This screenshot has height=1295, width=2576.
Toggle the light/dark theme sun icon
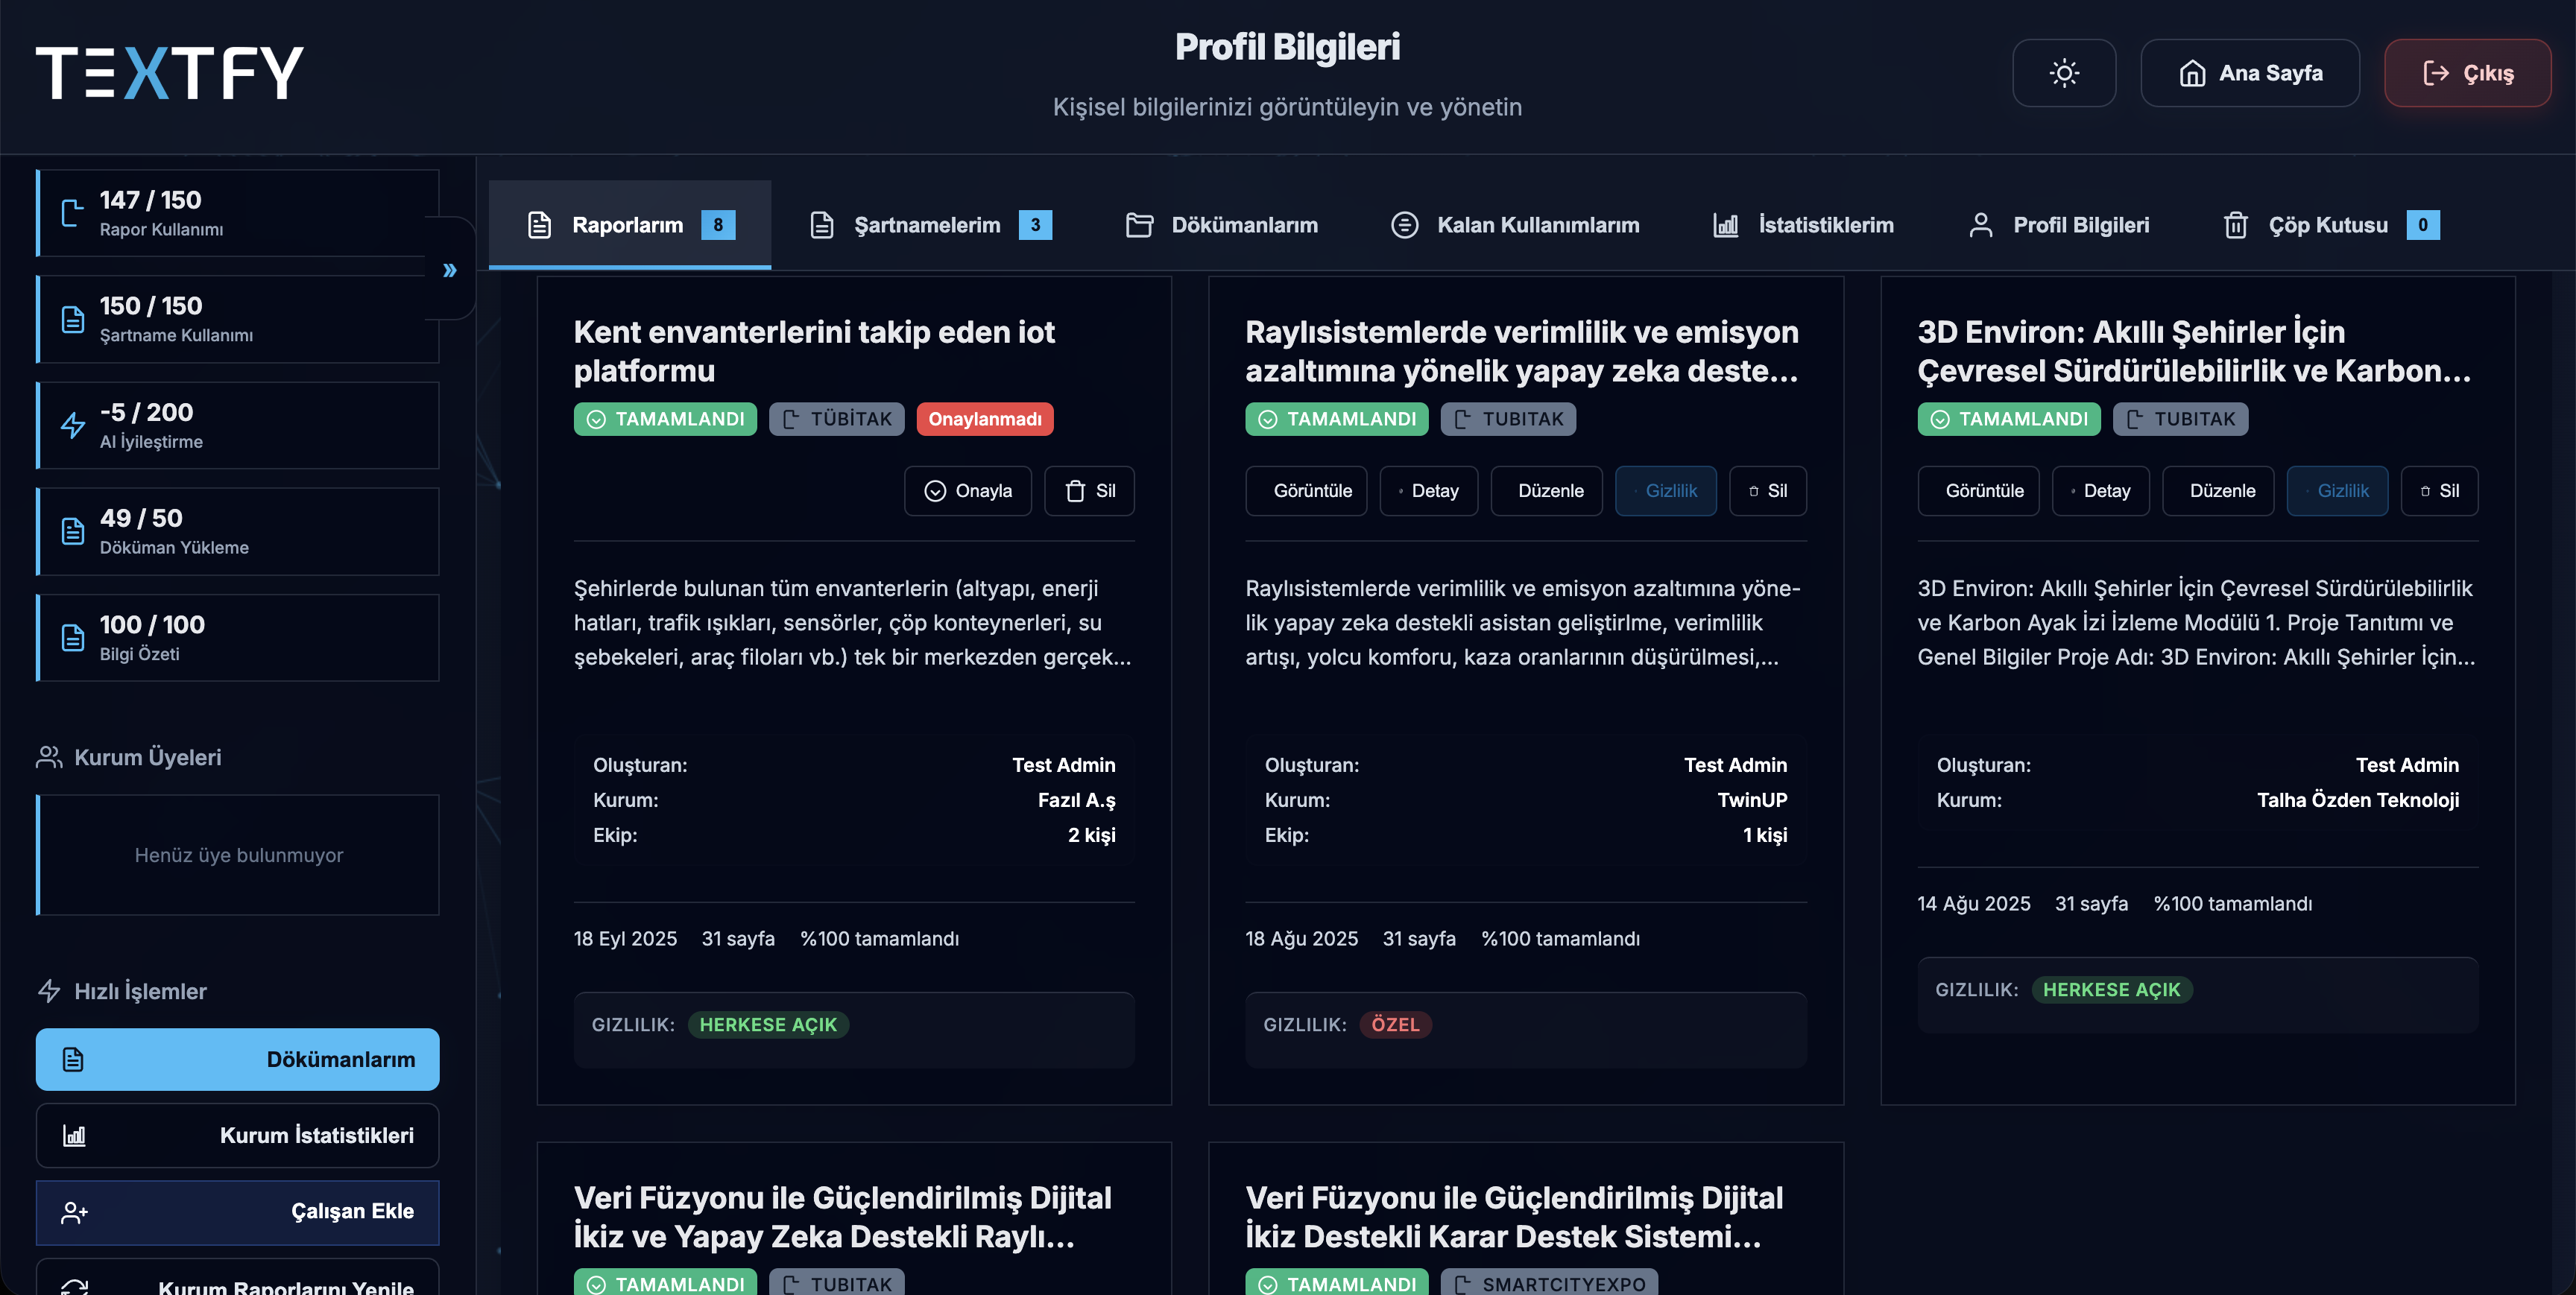point(2063,73)
